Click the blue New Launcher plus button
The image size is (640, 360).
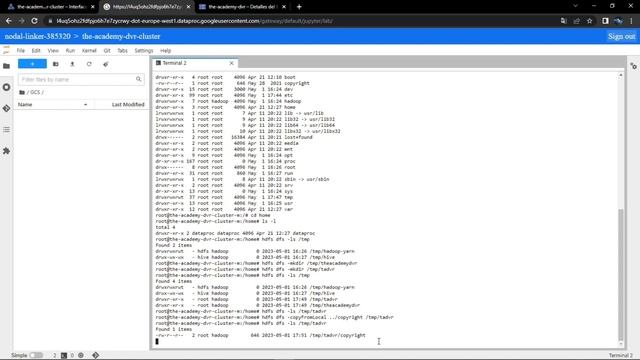pos(32,64)
